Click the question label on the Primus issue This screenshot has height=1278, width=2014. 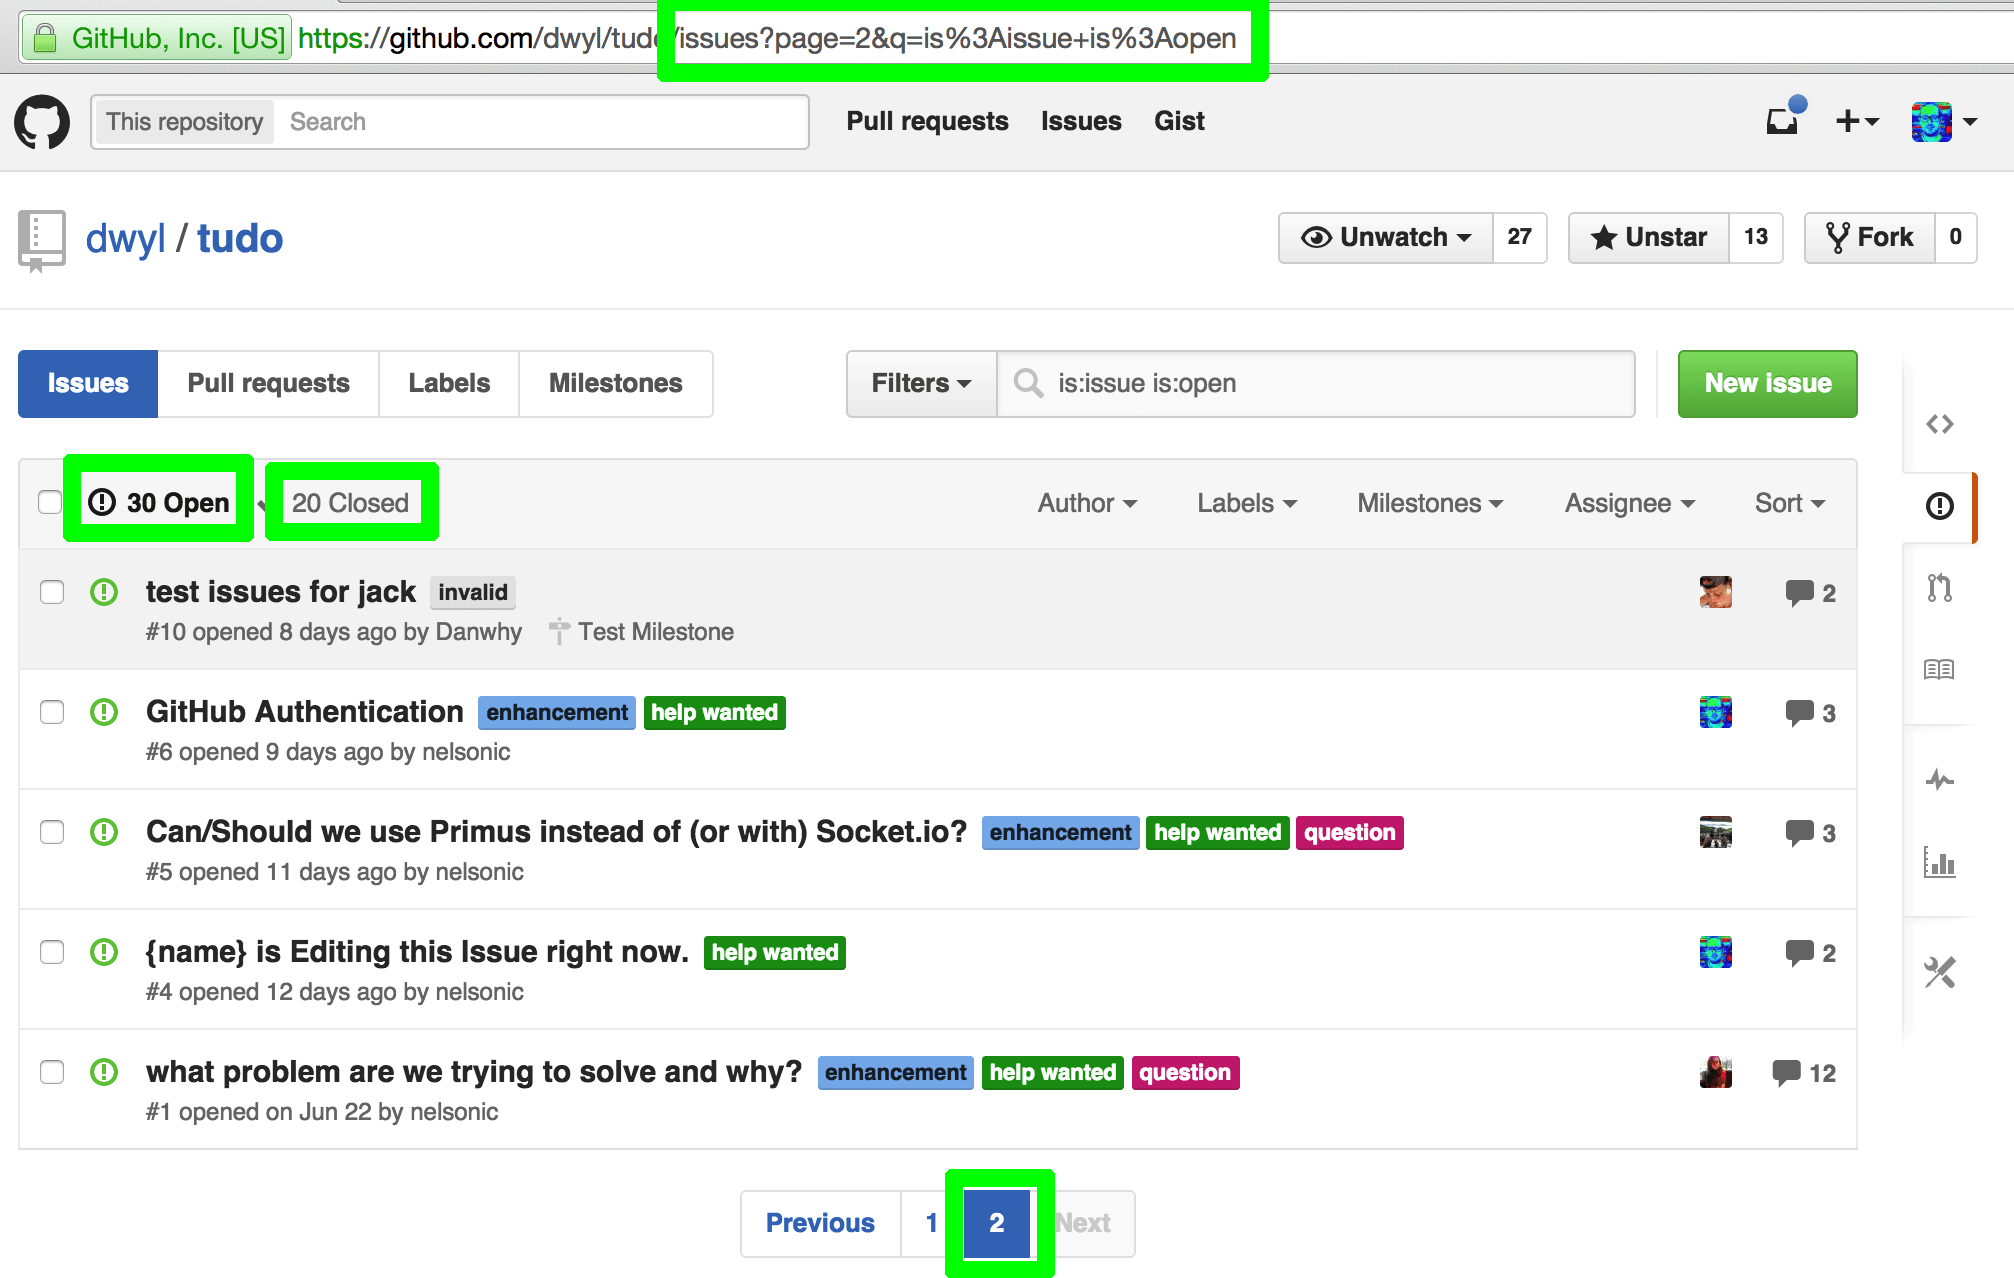(x=1350, y=832)
